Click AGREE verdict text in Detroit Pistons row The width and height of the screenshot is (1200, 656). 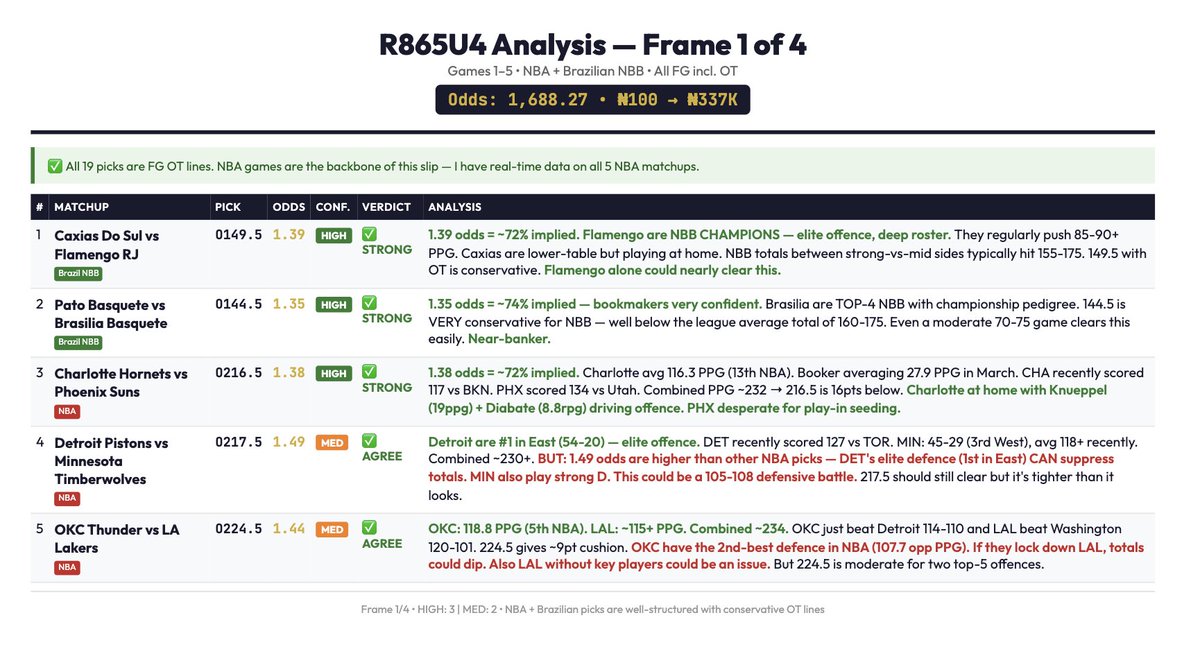point(382,457)
